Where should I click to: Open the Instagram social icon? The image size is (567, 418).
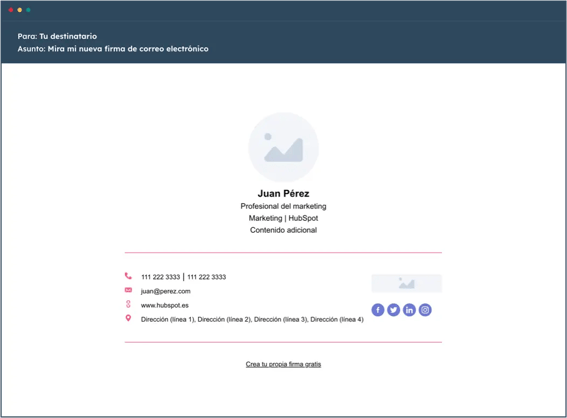425,310
